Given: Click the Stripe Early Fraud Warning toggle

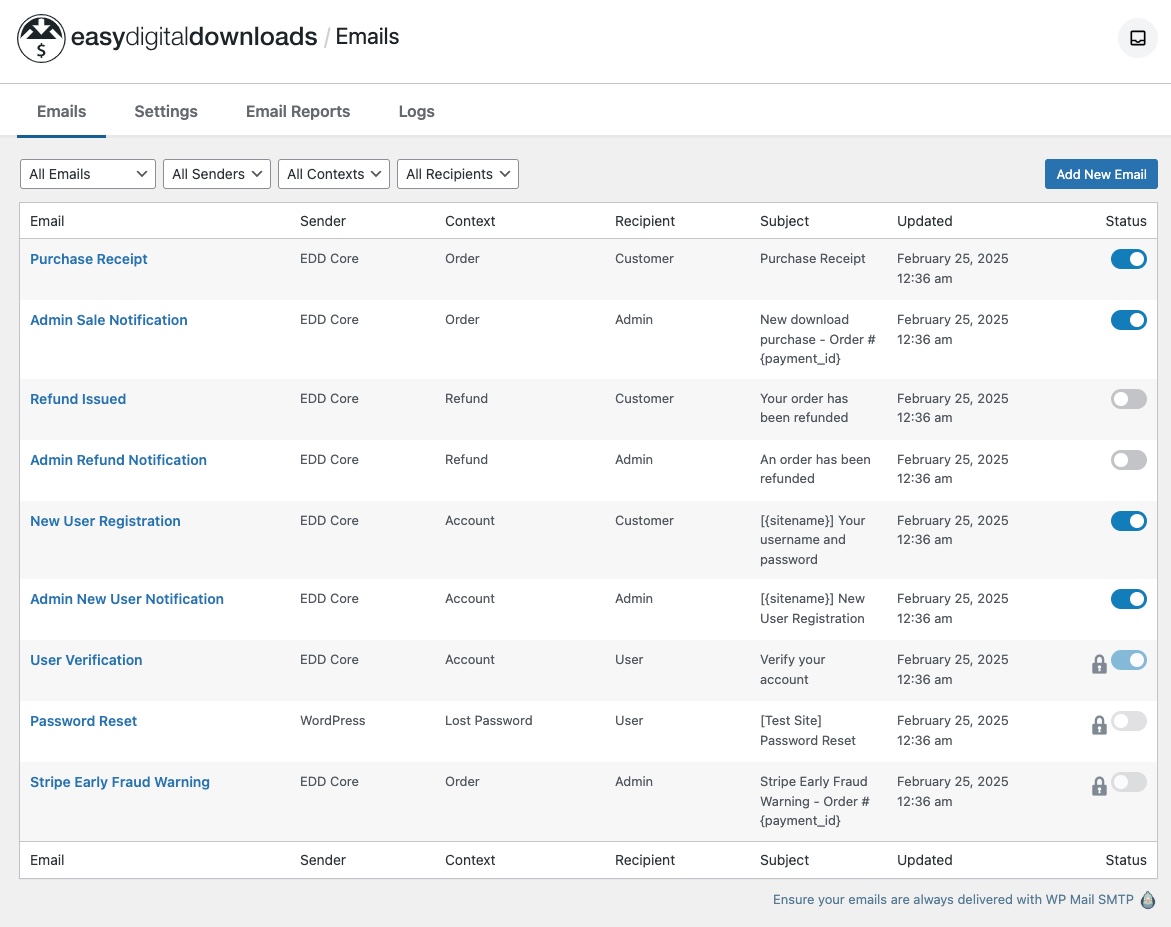Looking at the screenshot, I should point(1128,782).
